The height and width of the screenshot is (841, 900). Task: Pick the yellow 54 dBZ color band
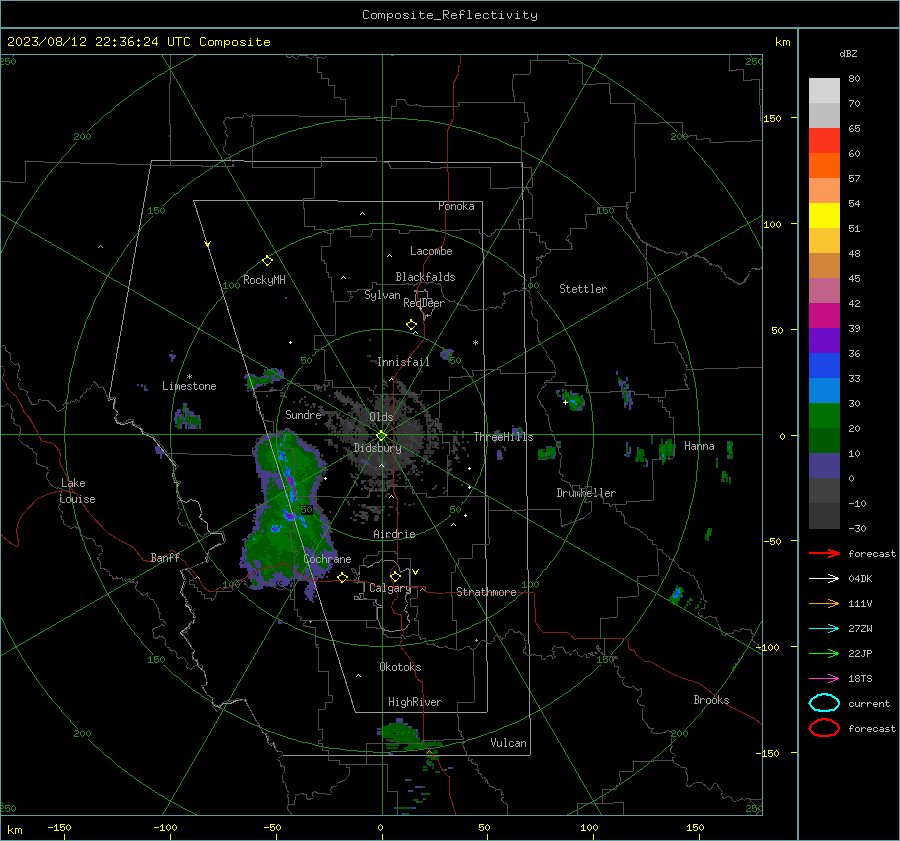pos(824,215)
